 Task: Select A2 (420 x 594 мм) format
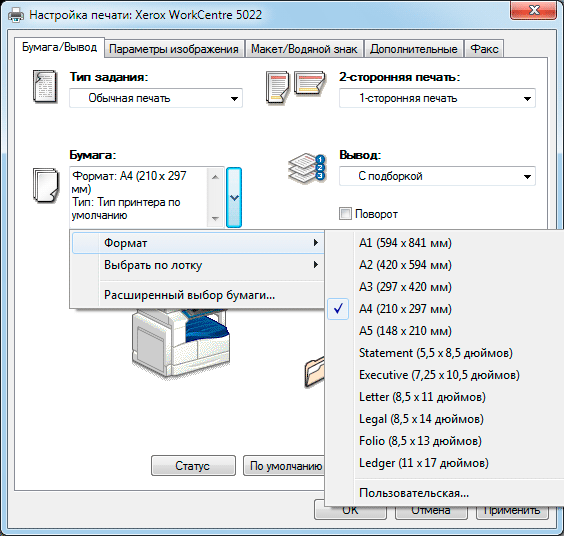(445, 265)
